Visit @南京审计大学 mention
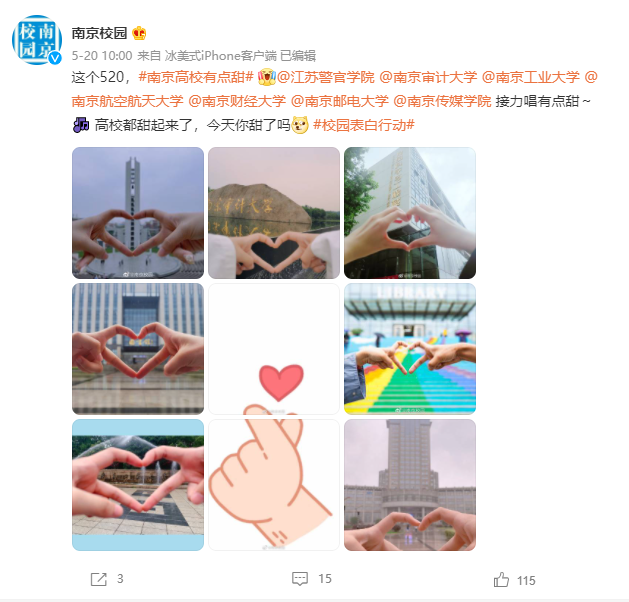Image resolution: width=629 pixels, height=602 pixels. tap(428, 77)
